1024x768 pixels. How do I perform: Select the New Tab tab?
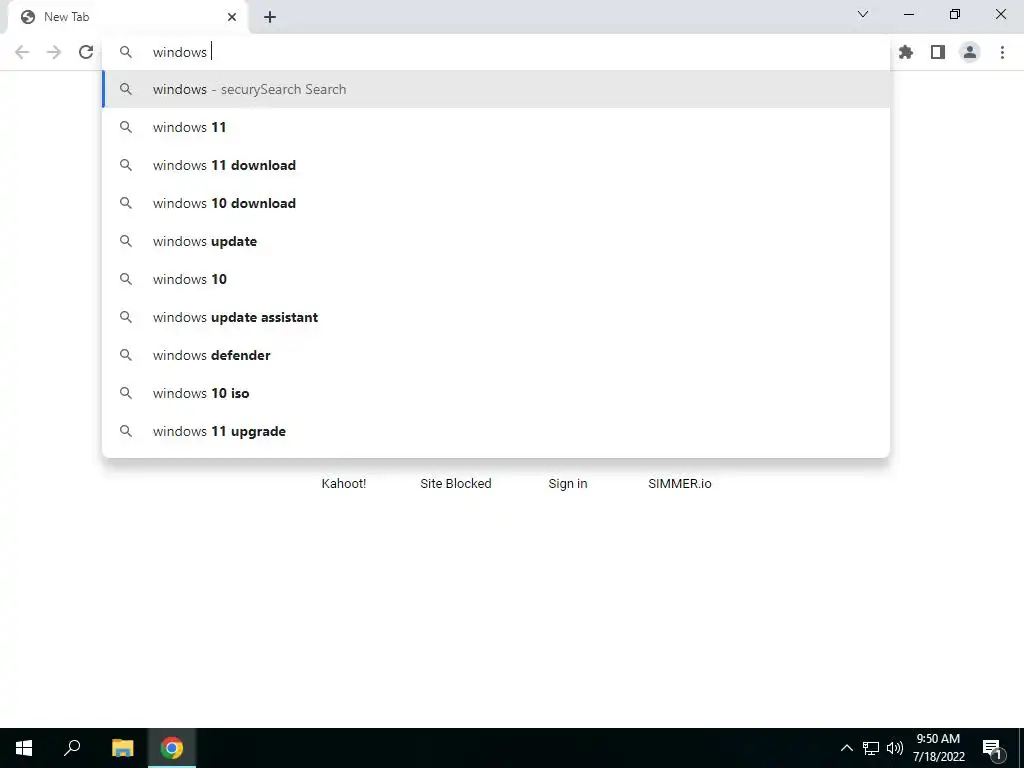[128, 17]
